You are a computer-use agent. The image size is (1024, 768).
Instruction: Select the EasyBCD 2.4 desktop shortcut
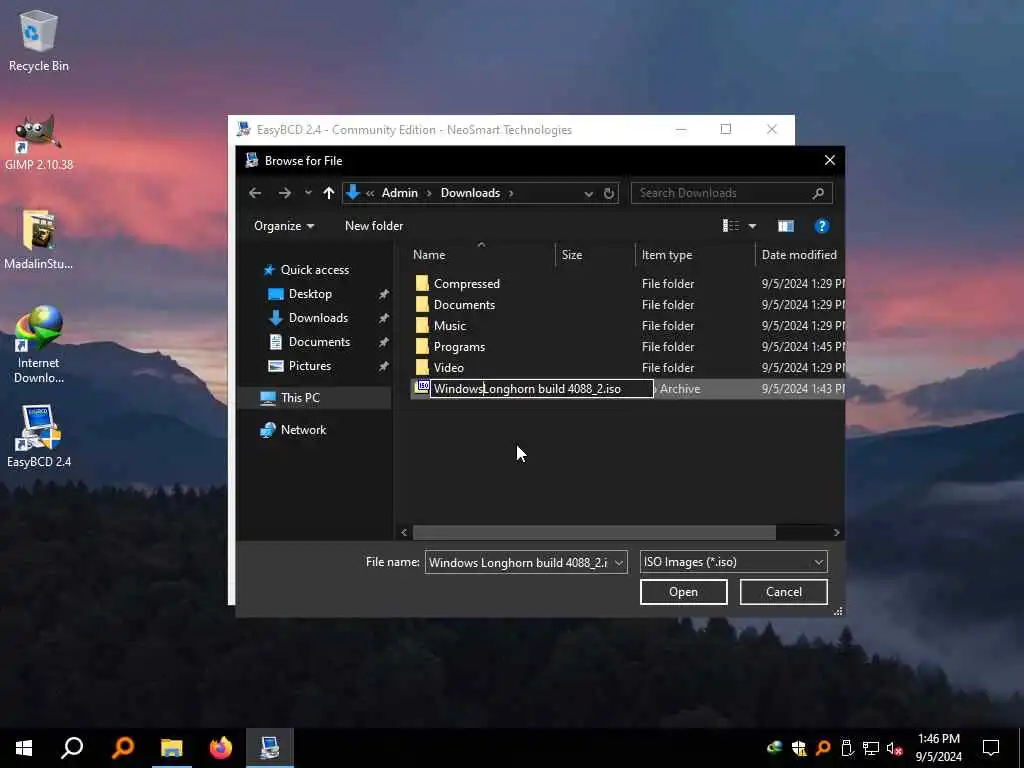coord(38,436)
